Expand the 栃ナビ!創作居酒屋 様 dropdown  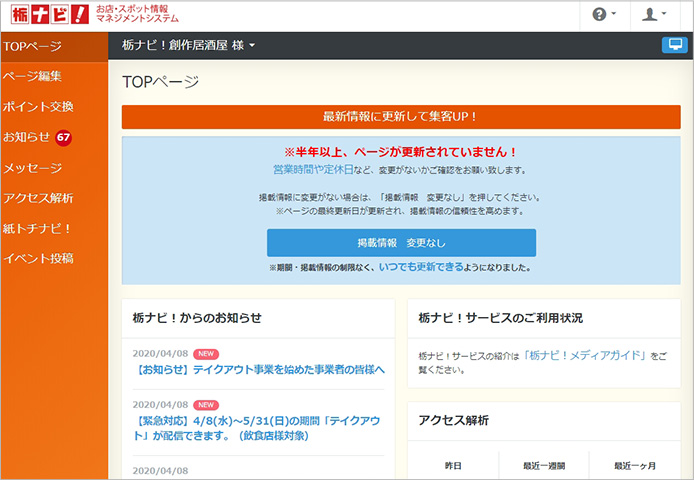[189, 45]
